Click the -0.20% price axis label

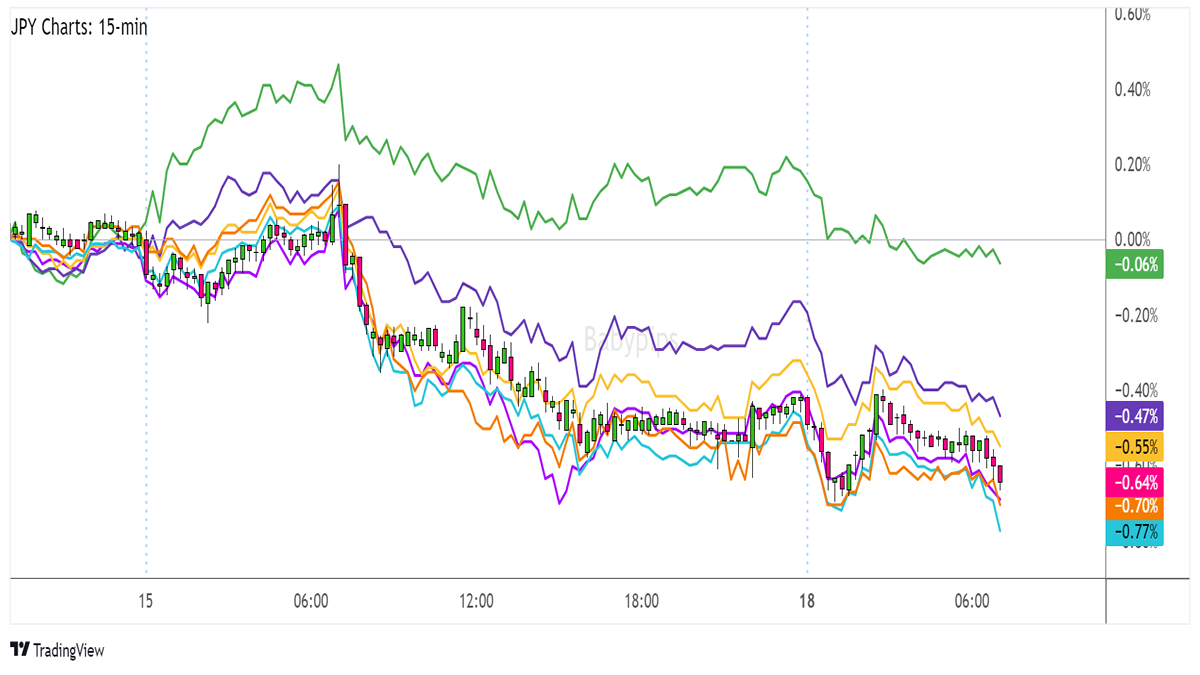pyautogui.click(x=1134, y=315)
